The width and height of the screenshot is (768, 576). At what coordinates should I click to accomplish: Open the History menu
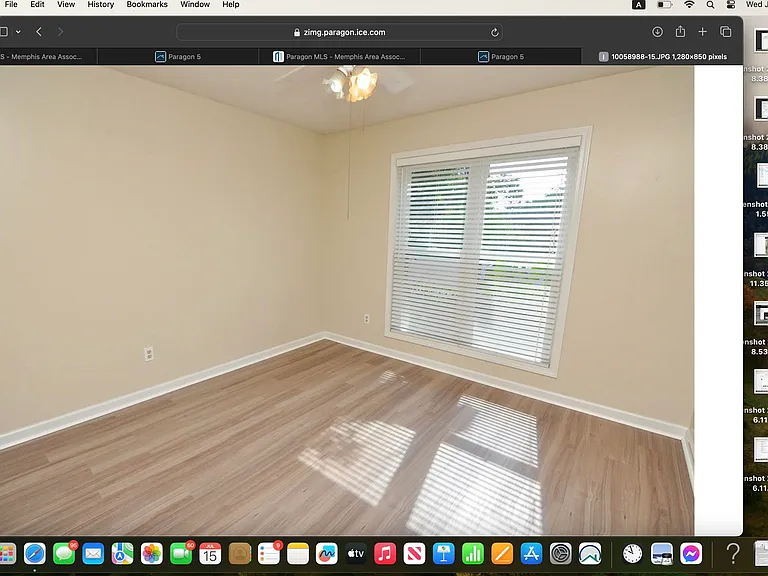[x=100, y=4]
